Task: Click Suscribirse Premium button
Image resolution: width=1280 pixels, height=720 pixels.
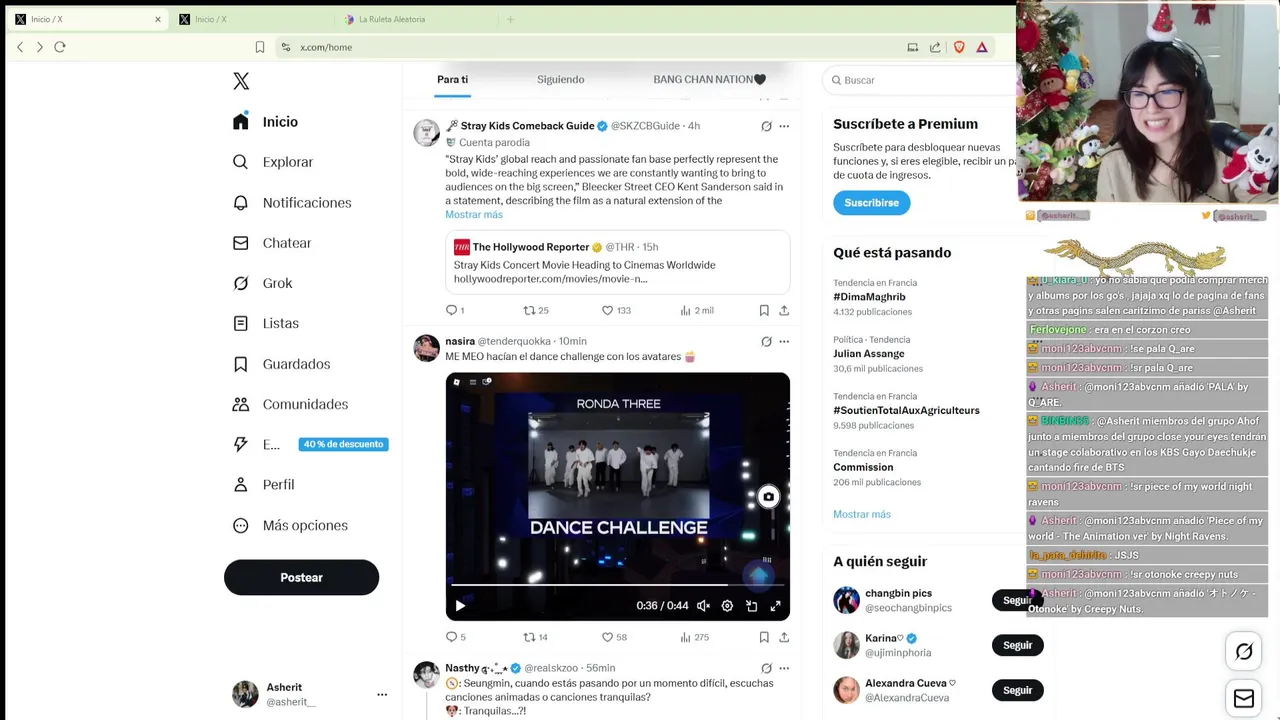Action: point(871,203)
